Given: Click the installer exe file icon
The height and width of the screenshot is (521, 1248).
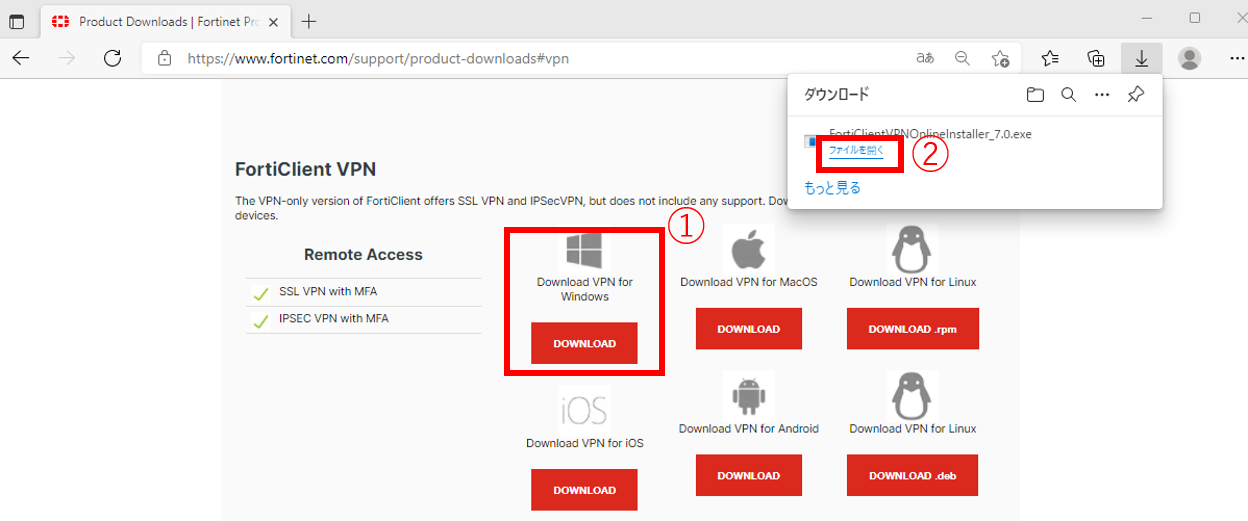Looking at the screenshot, I should [x=812, y=141].
